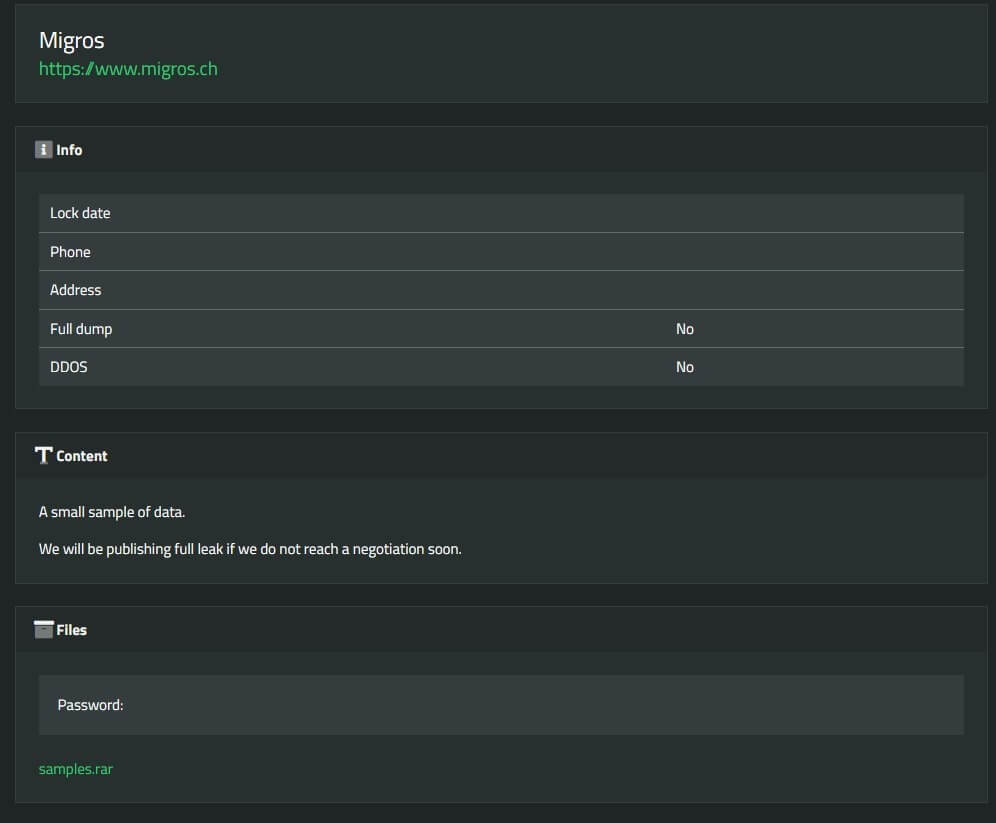Image resolution: width=996 pixels, height=823 pixels.
Task: Click the T icon beside Content header
Action: point(44,455)
